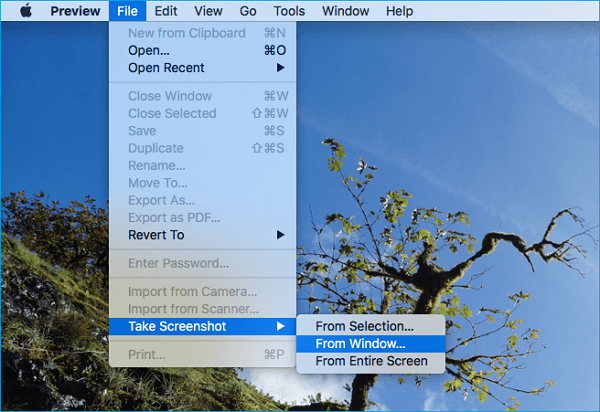Open the Window menu
600x412 pixels.
(346, 11)
